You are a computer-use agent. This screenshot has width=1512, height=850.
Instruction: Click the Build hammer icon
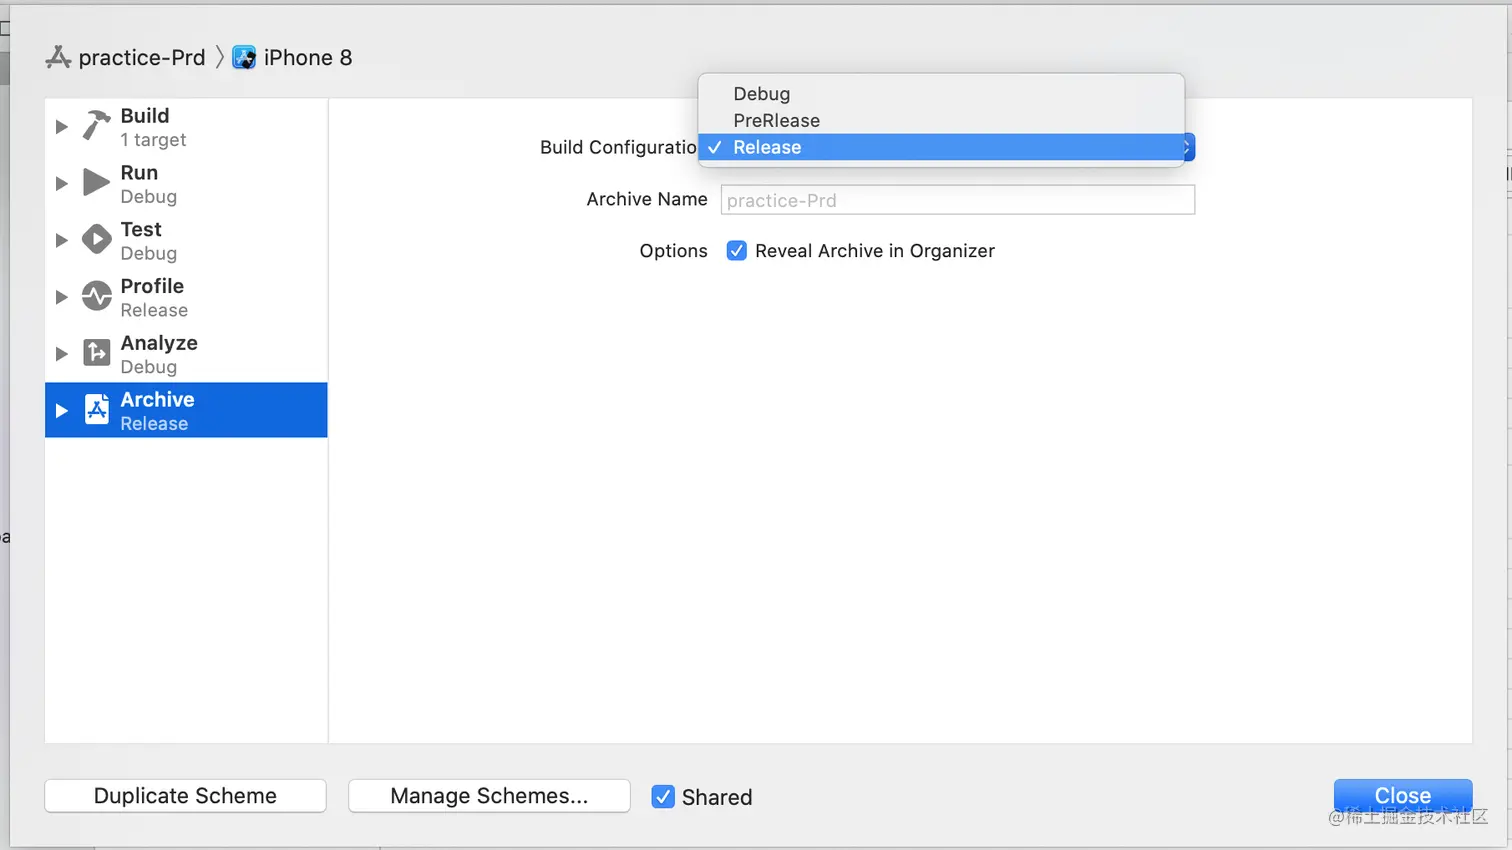[x=96, y=126]
